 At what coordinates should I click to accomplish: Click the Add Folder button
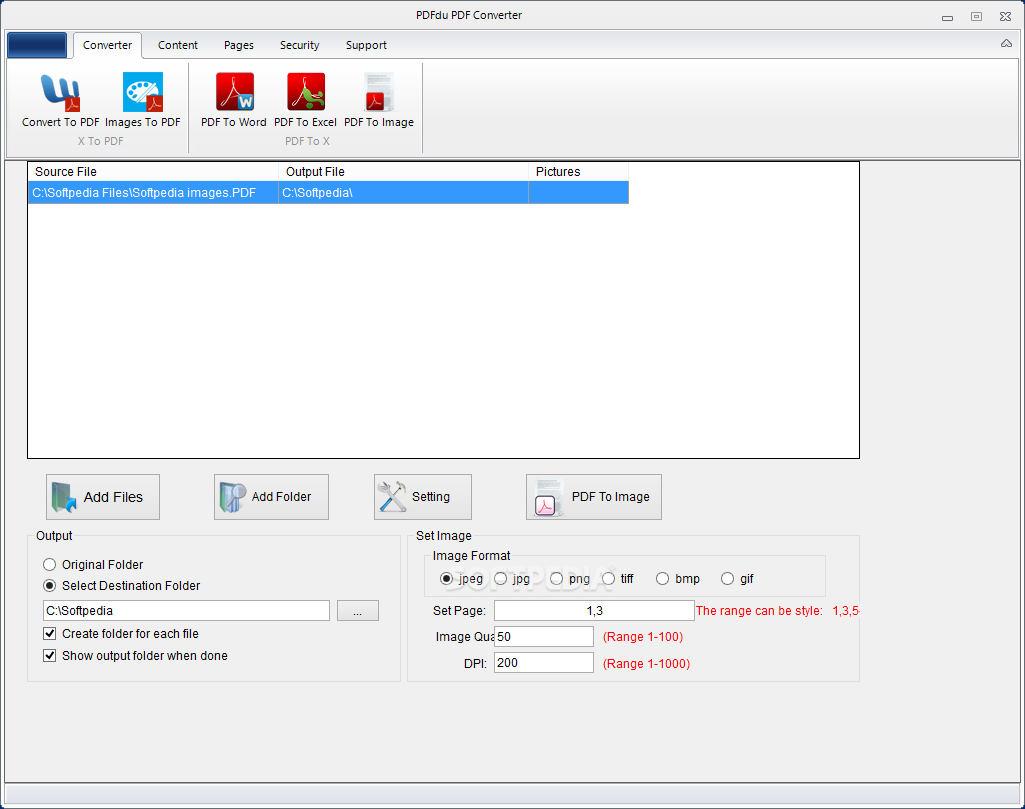pyautogui.click(x=271, y=497)
